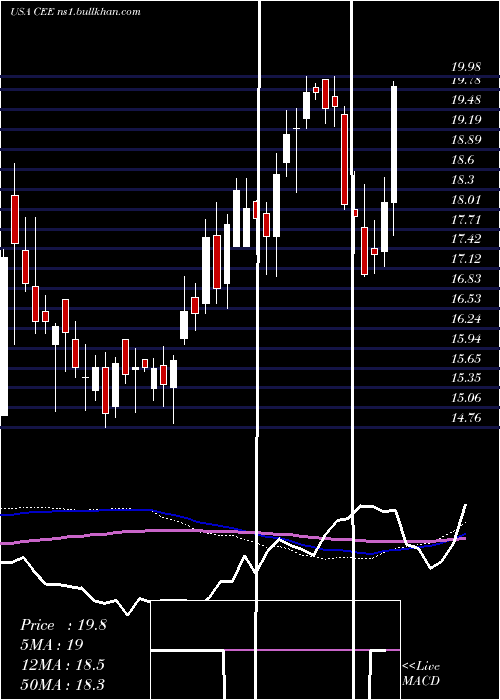Click the 12MA : 18.5 readout
The width and height of the screenshot is (500, 700).
[63, 665]
